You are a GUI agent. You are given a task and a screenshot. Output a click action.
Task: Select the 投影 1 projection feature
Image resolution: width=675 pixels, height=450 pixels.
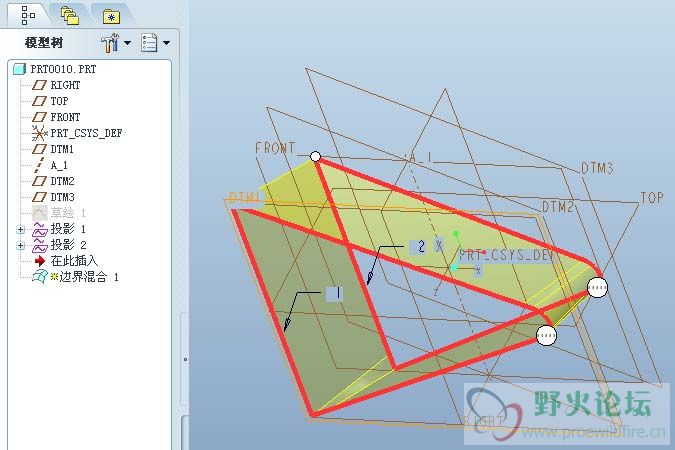68,229
